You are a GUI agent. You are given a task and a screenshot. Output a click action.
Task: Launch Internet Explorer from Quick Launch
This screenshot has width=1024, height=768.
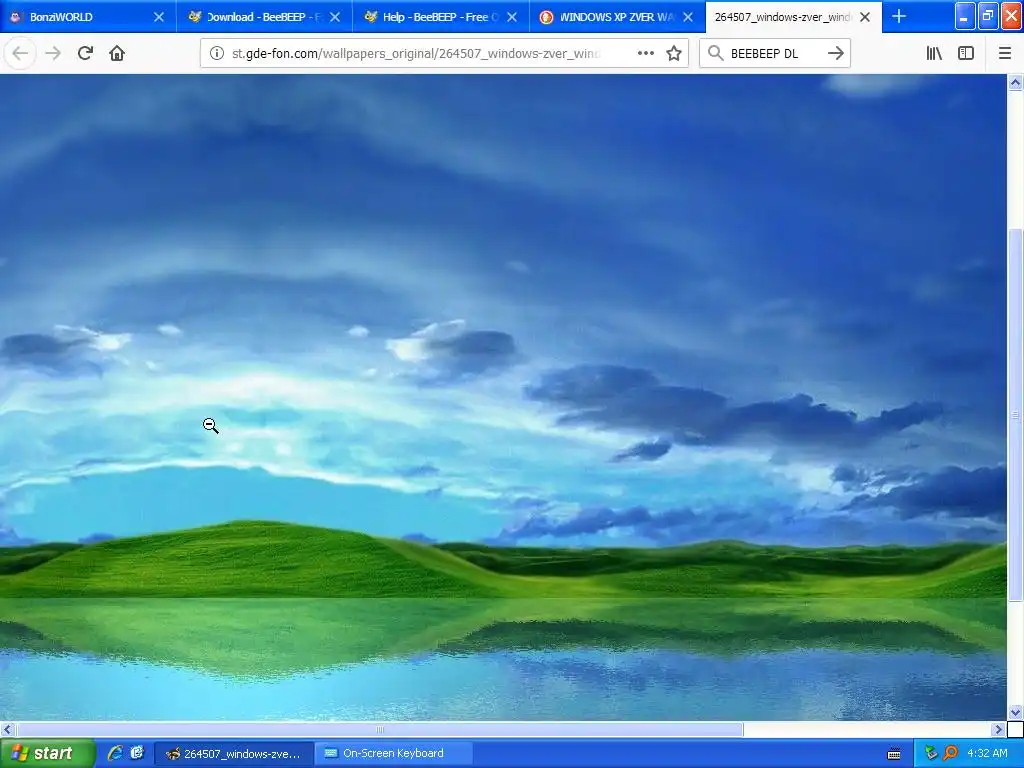pyautogui.click(x=115, y=753)
